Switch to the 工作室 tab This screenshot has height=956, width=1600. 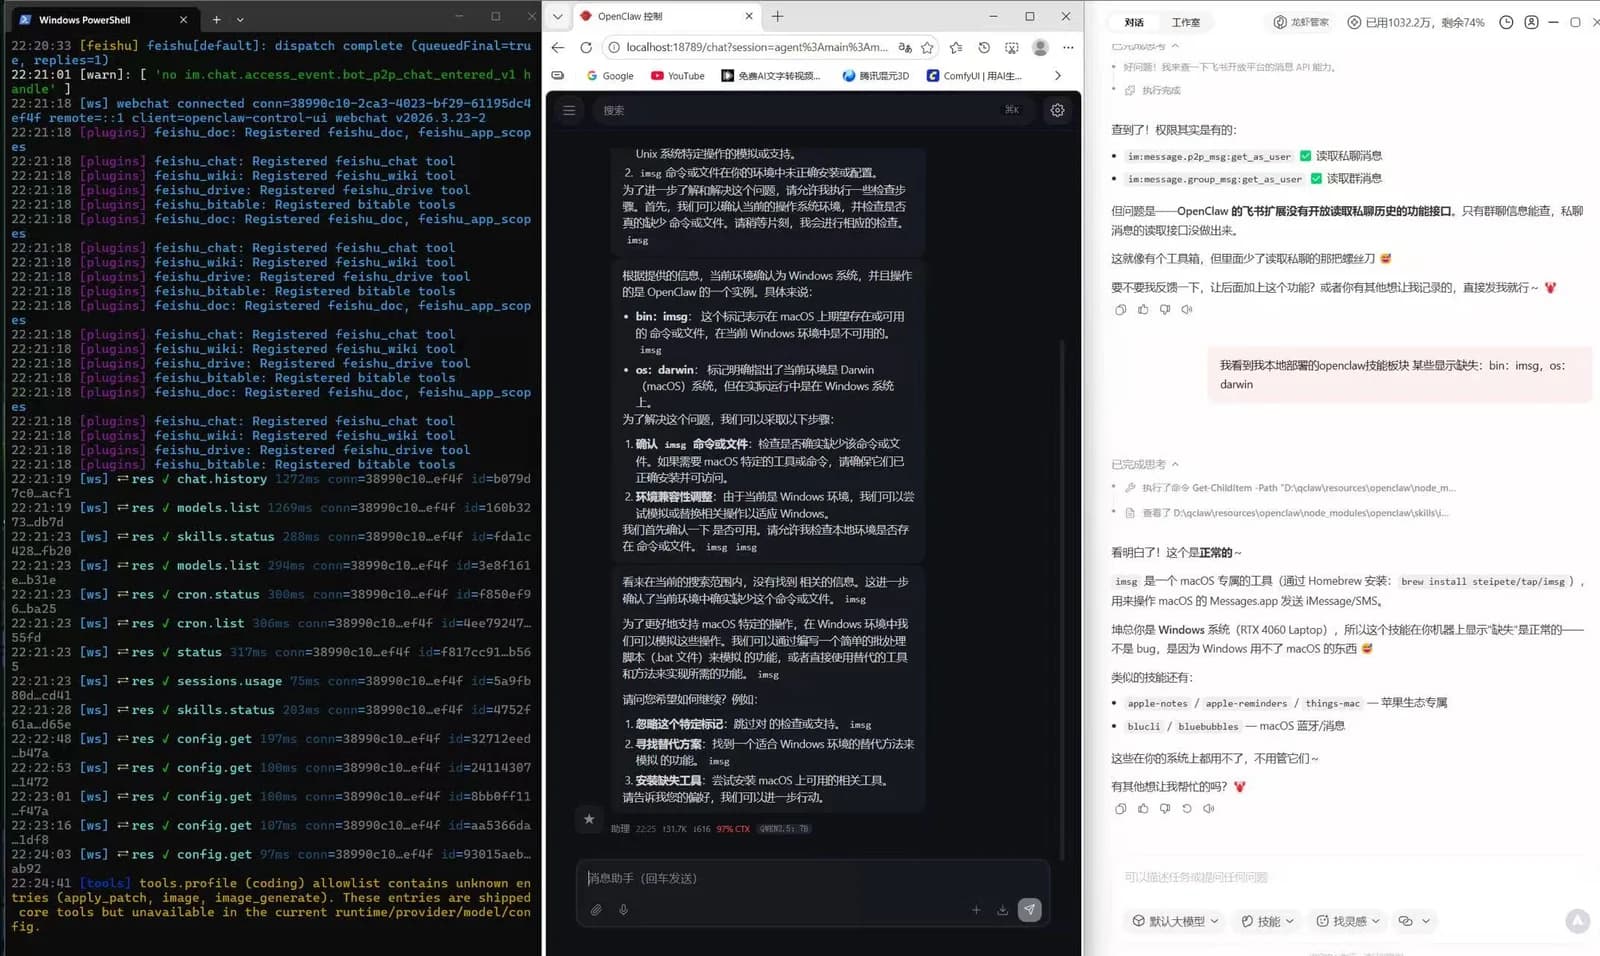point(1186,22)
